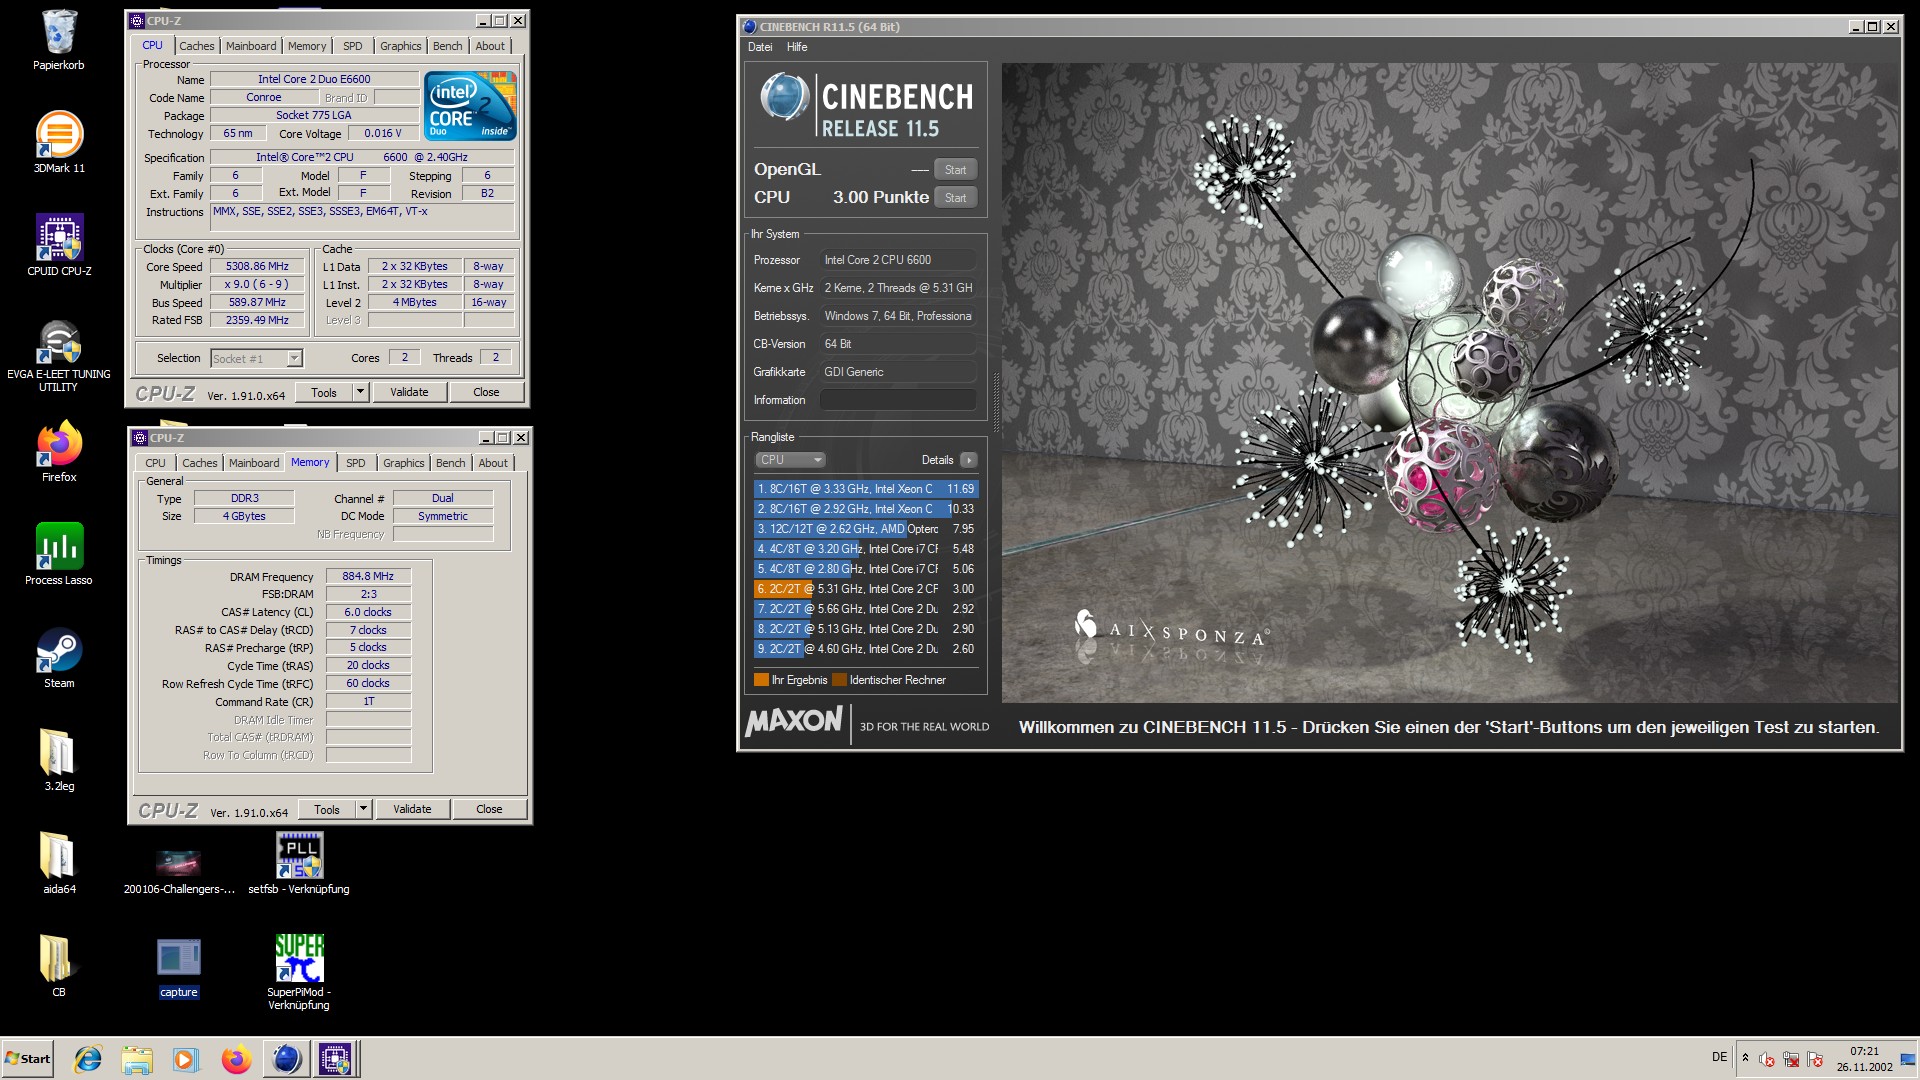Launch 3DMark 11 desktop shortcut
The width and height of the screenshot is (1920, 1080).
coord(59,142)
